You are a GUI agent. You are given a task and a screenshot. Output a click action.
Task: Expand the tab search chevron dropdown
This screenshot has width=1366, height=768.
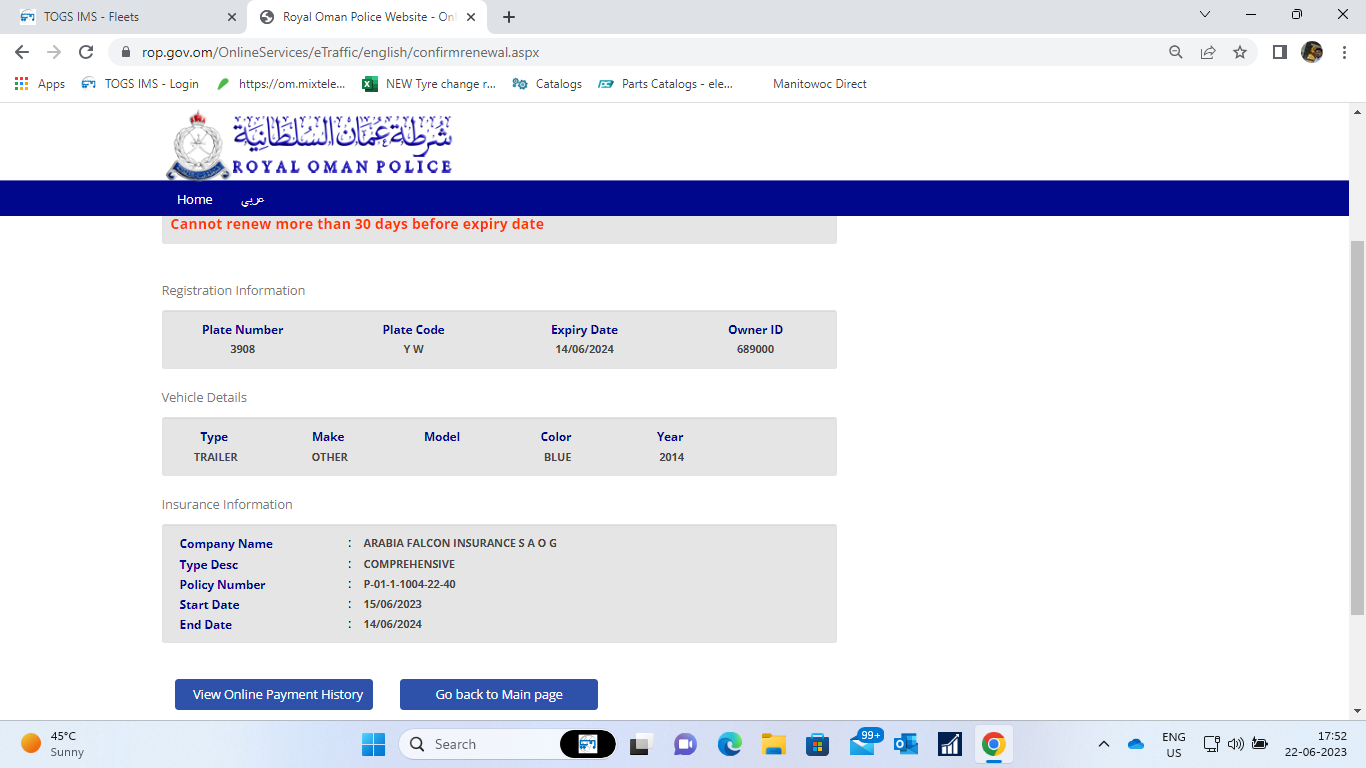[x=1205, y=15]
